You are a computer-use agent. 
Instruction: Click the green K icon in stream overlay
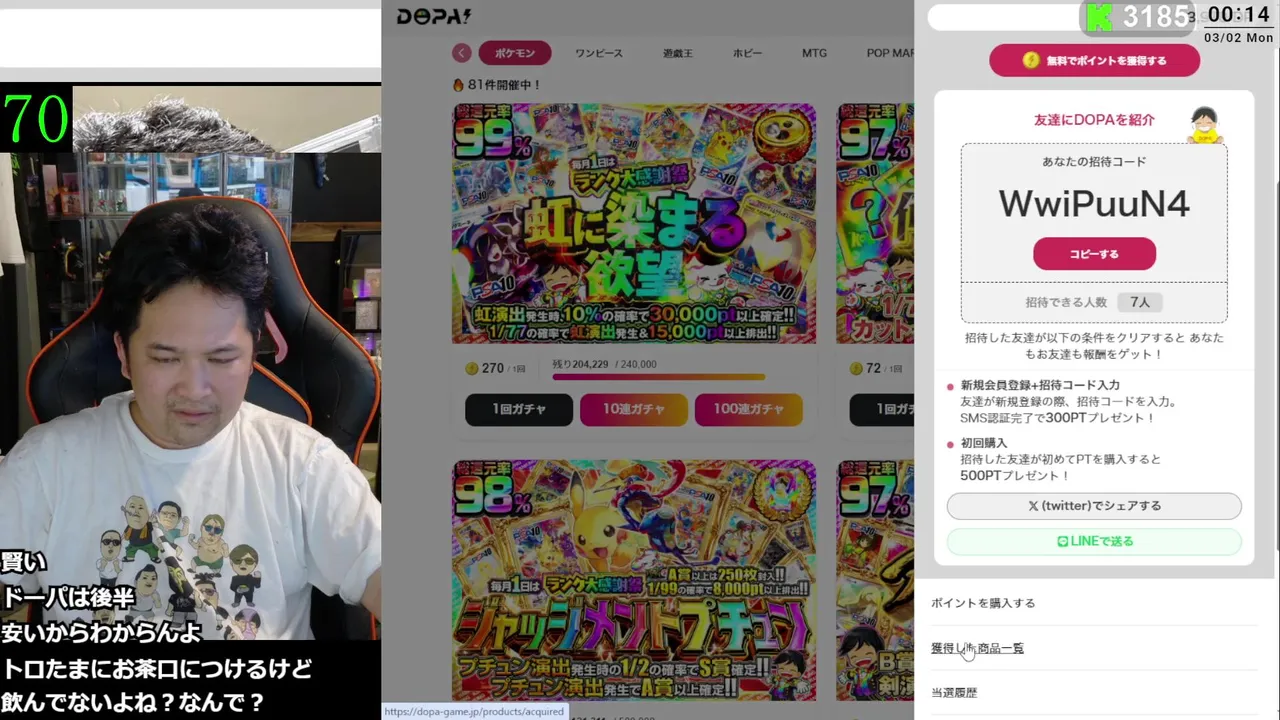[x=1098, y=16]
